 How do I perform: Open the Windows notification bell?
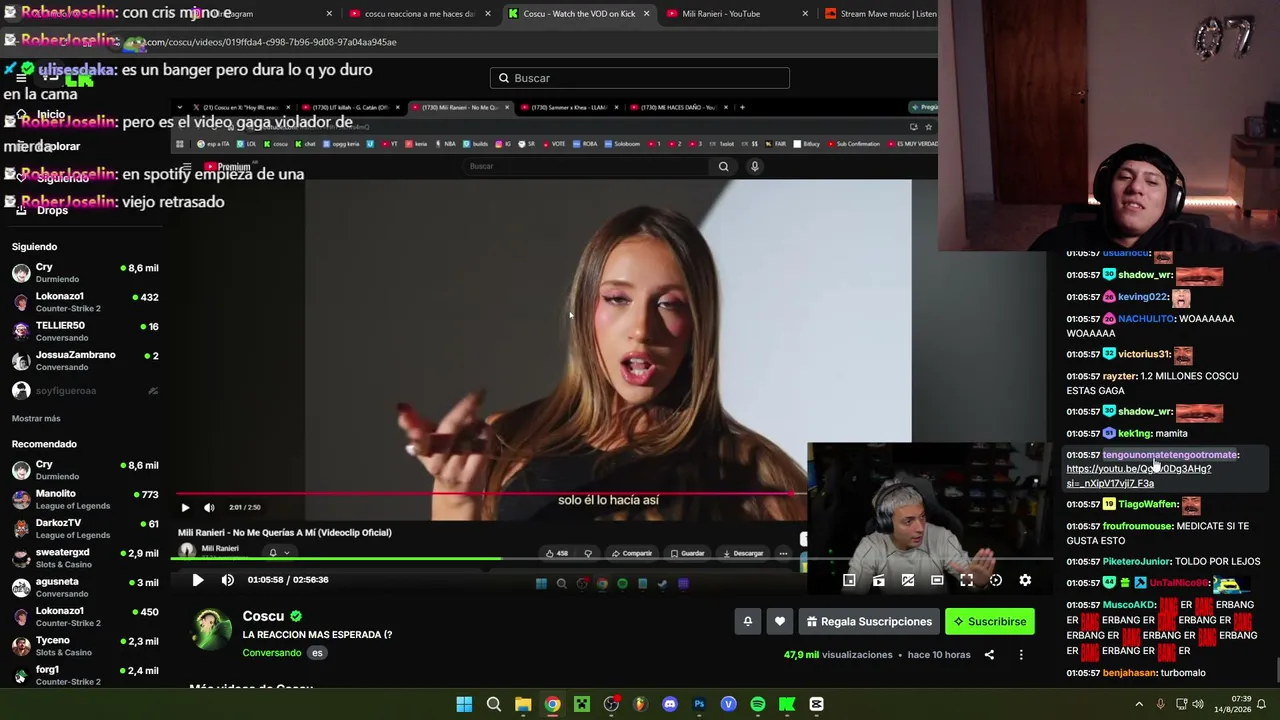coord(1261,705)
